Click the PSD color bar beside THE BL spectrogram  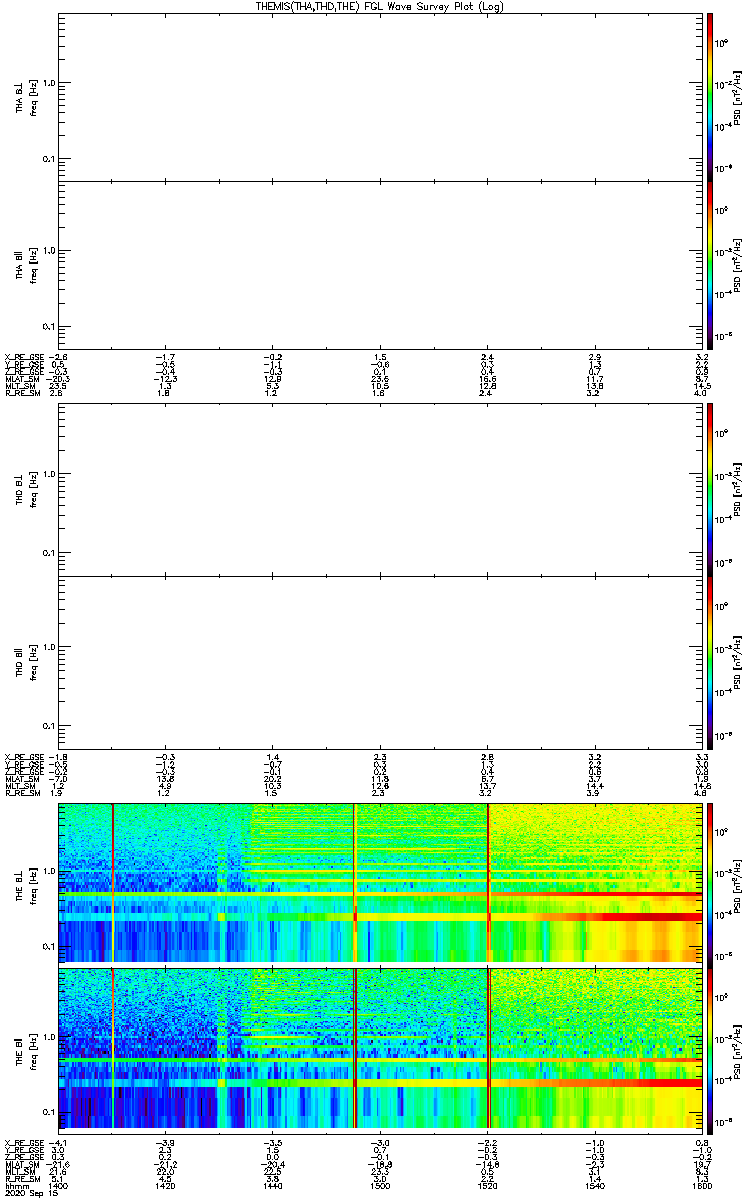tap(710, 881)
